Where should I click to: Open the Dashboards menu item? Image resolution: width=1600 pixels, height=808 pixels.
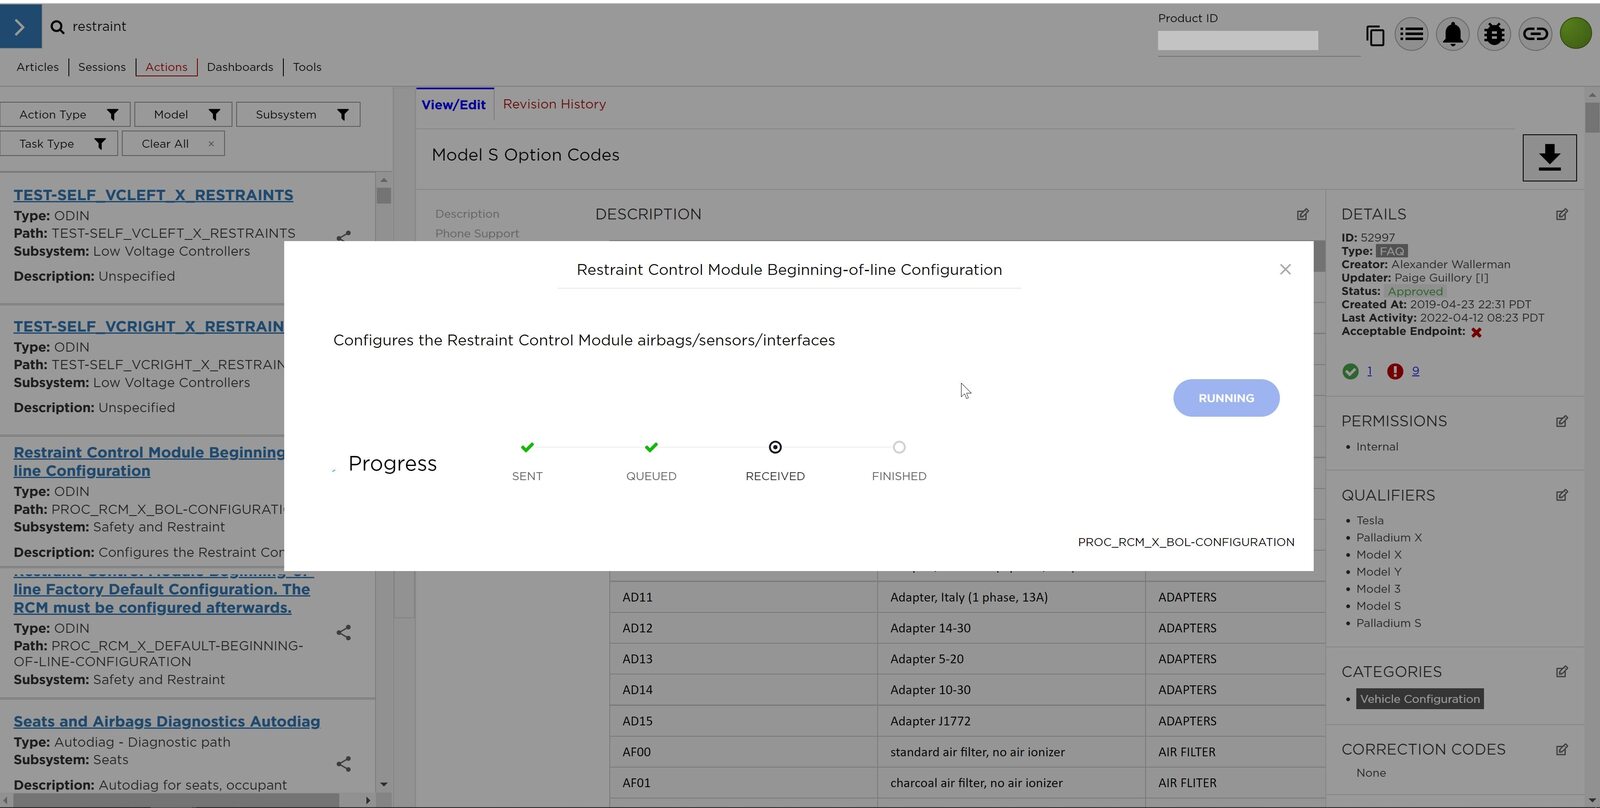tap(240, 67)
